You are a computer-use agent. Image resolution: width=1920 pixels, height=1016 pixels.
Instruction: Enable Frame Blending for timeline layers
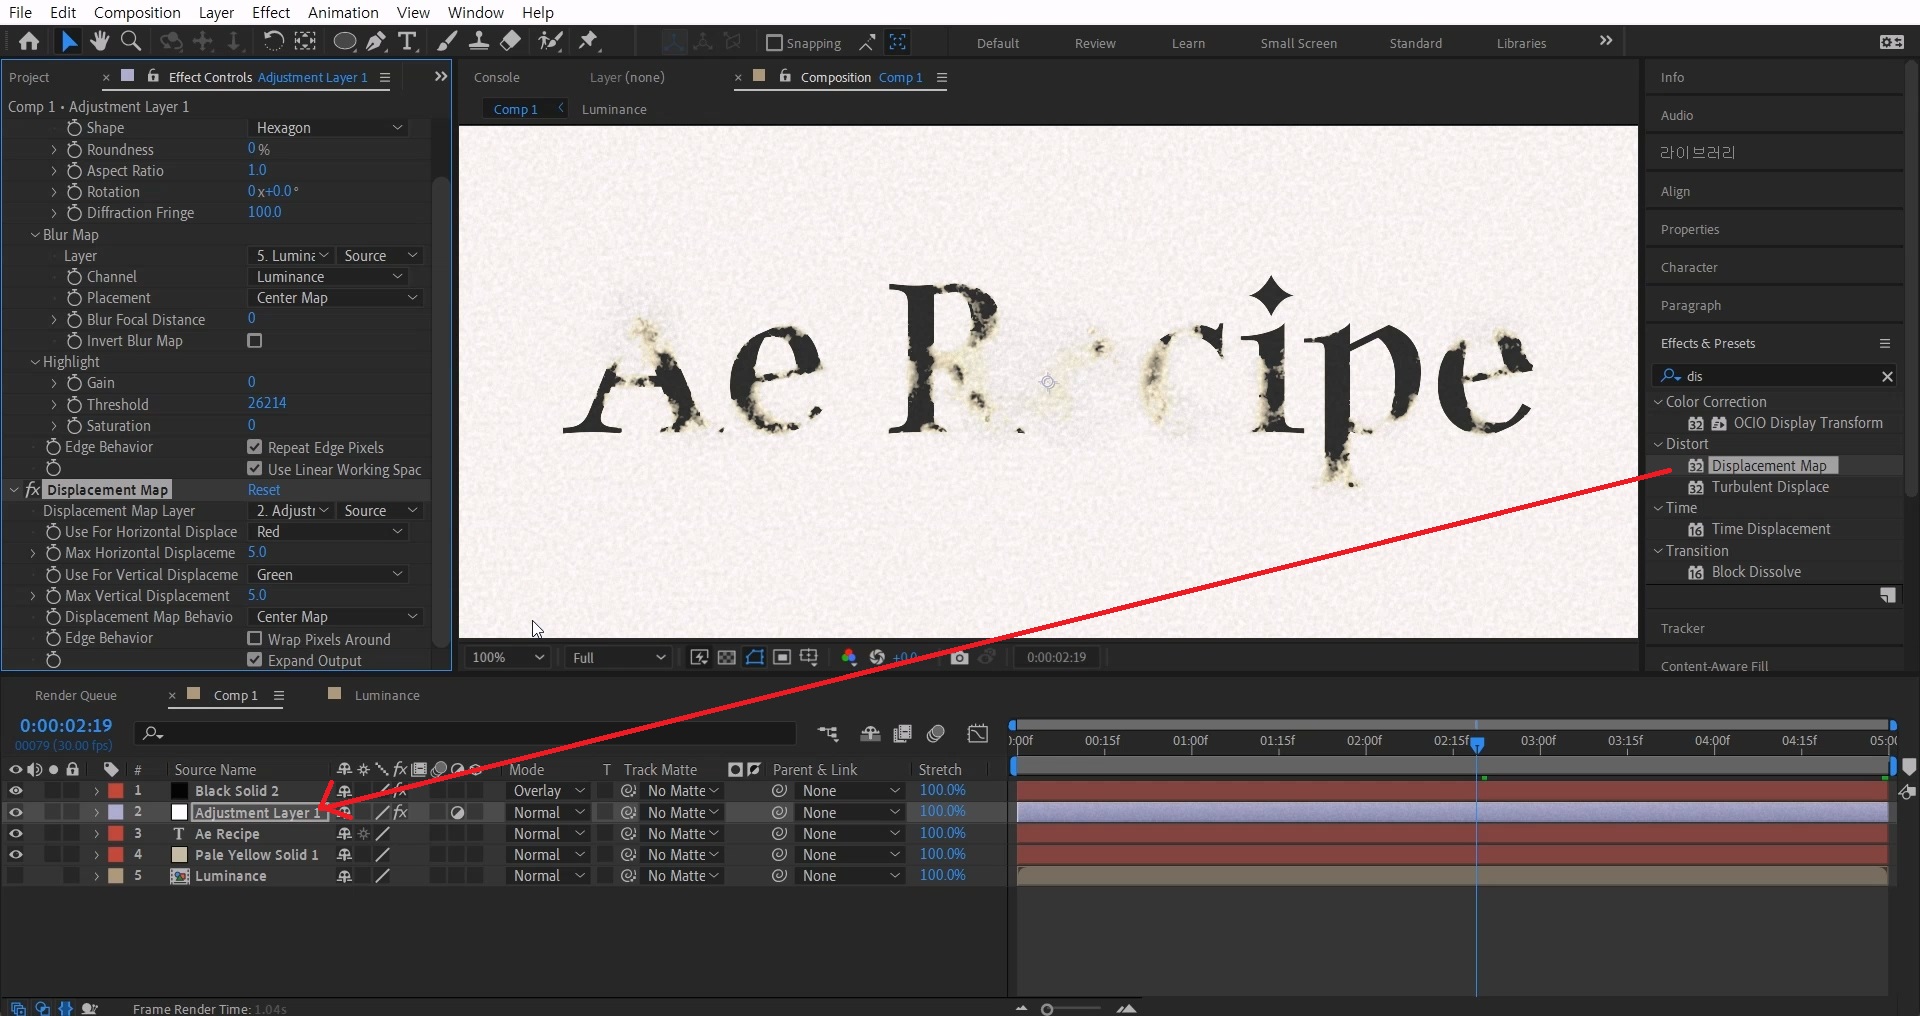(903, 734)
